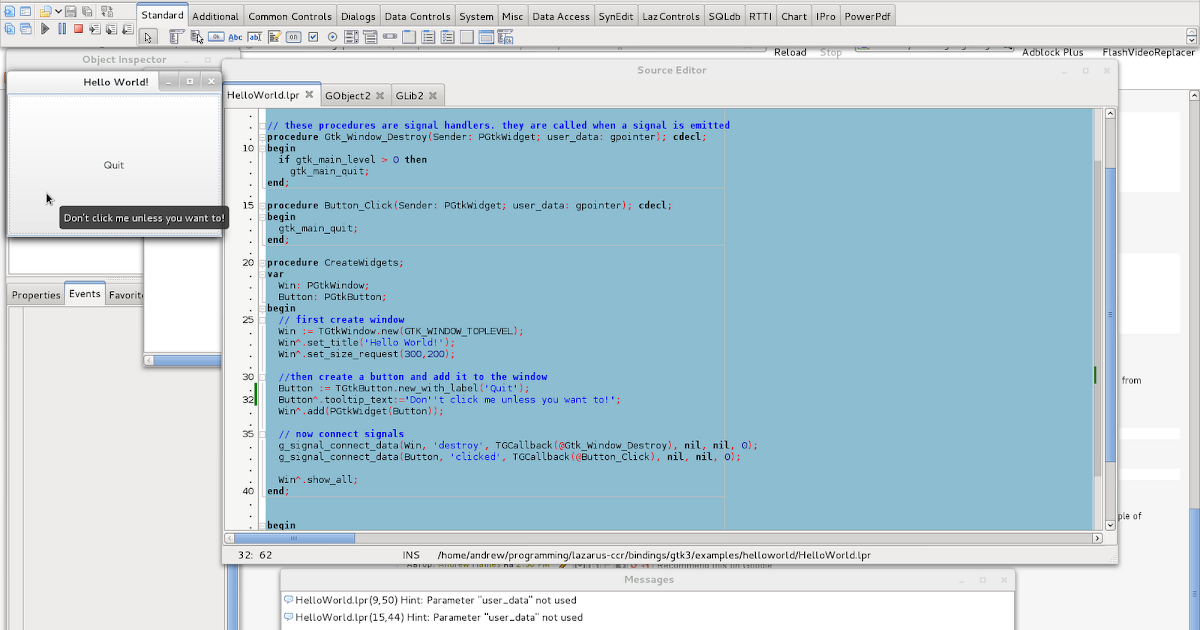This screenshot has width=1200, height=630.
Task: Run the program with green play icon
Action: 45,29
